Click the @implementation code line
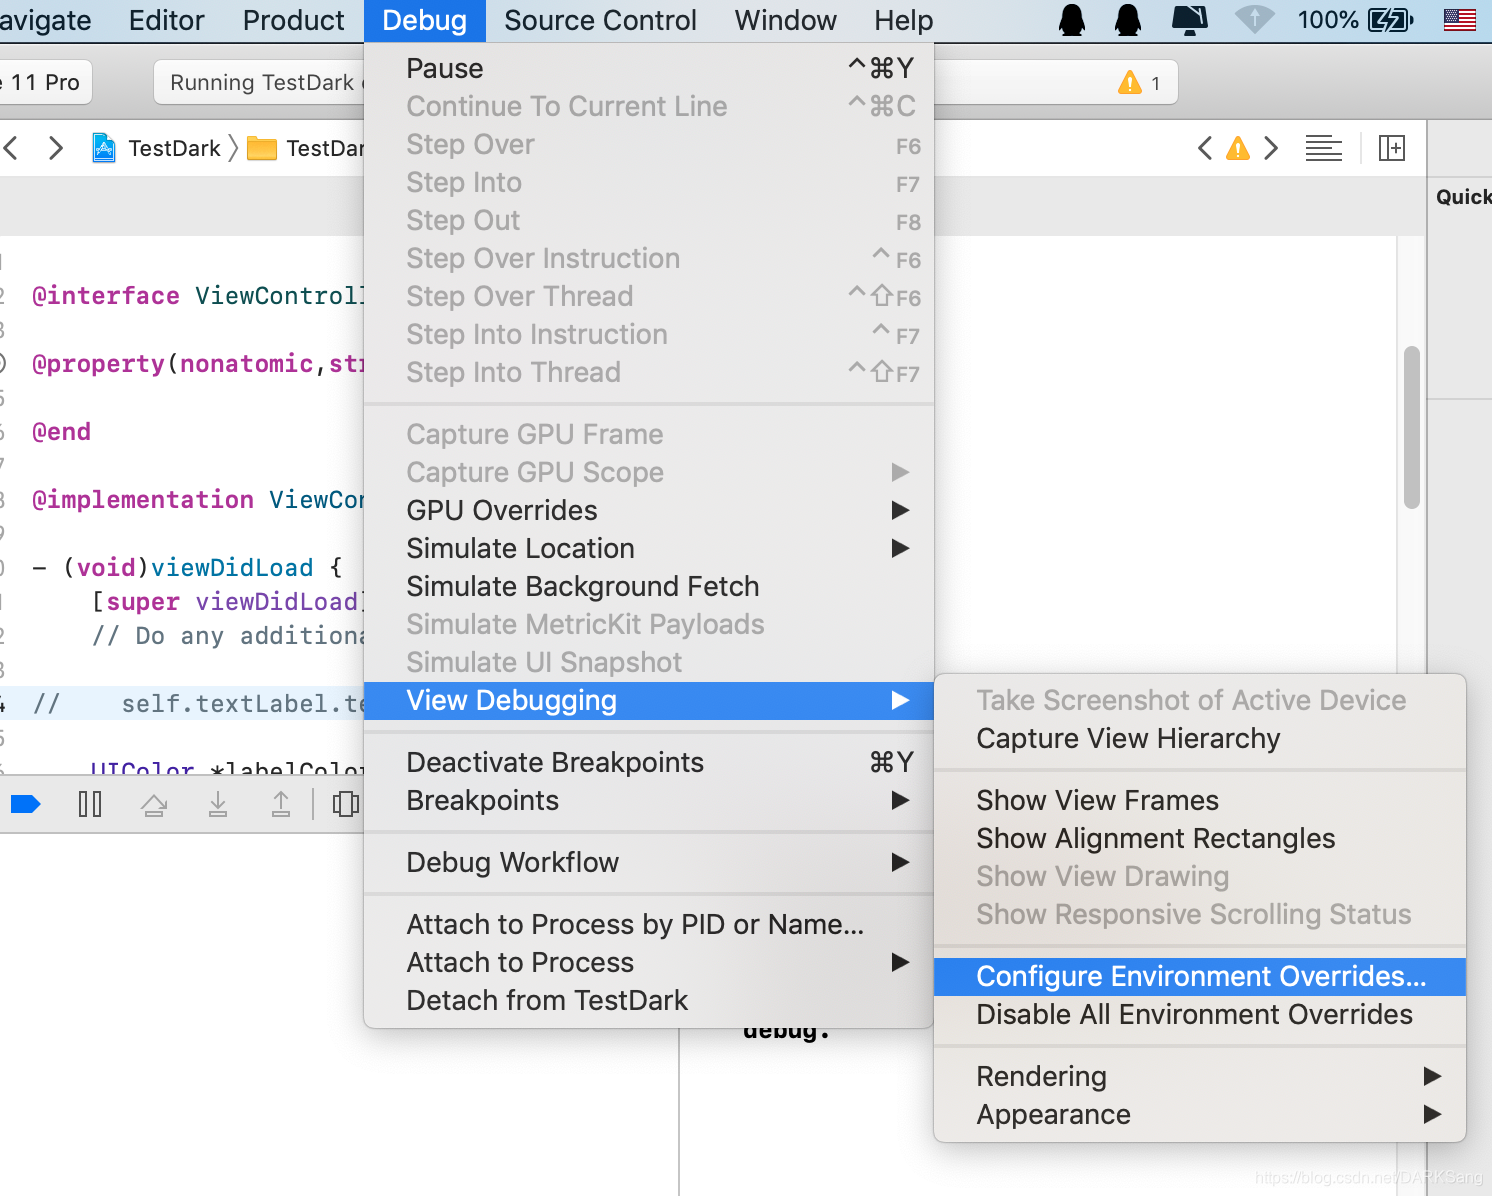1492x1196 pixels. point(198,500)
